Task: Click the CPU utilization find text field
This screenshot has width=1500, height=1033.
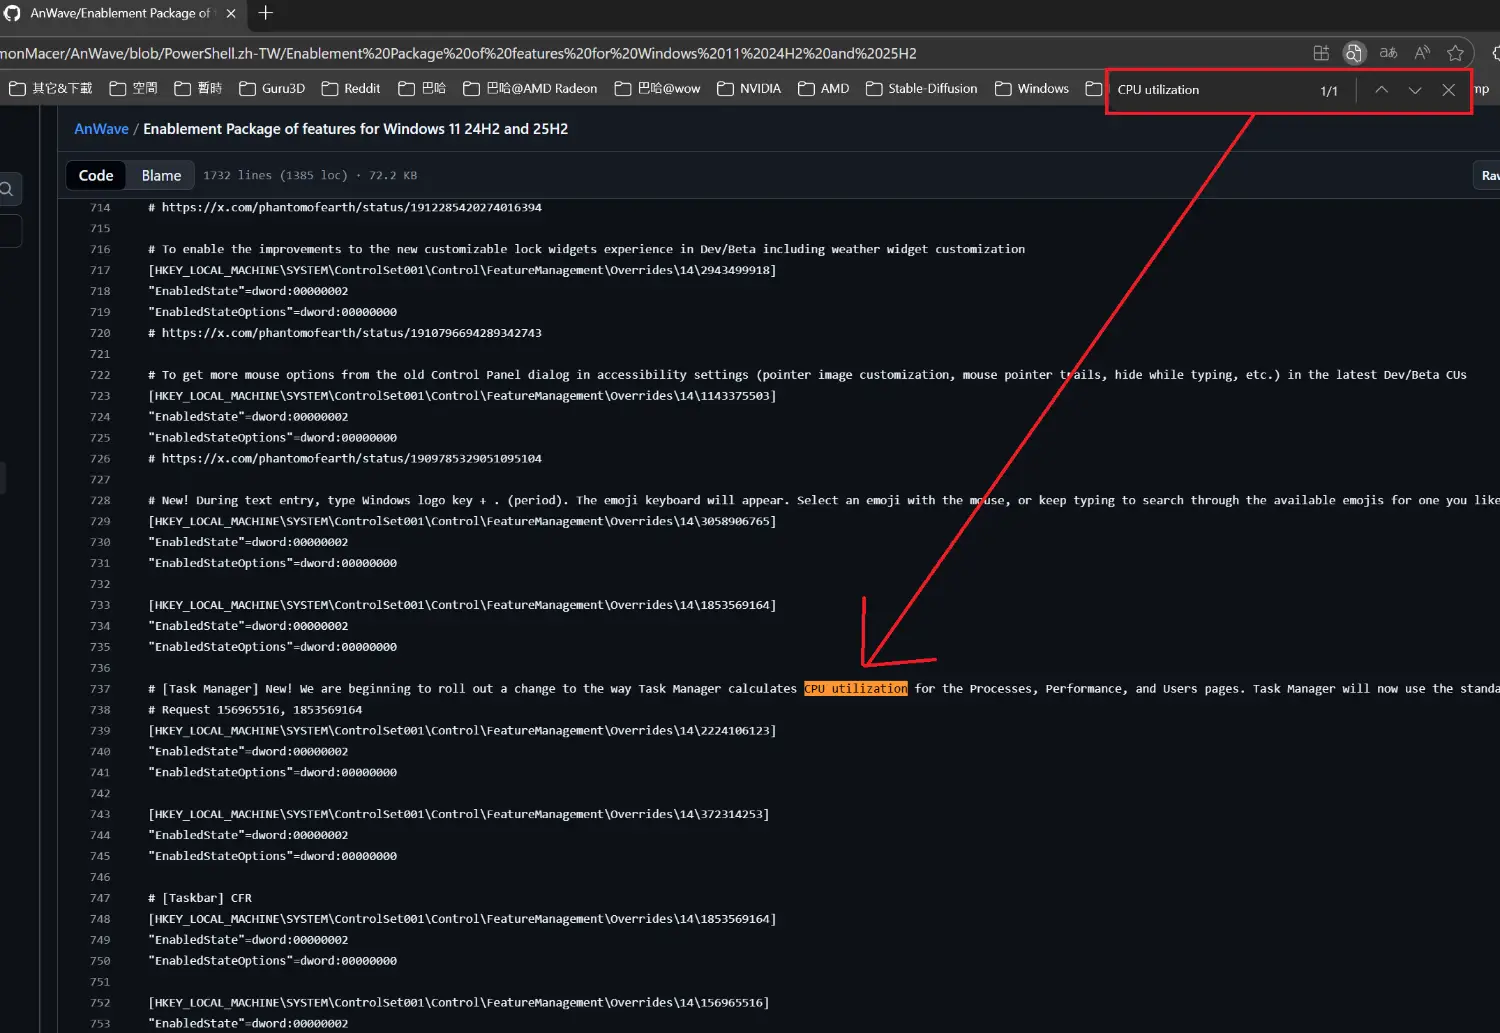Action: (x=1210, y=90)
